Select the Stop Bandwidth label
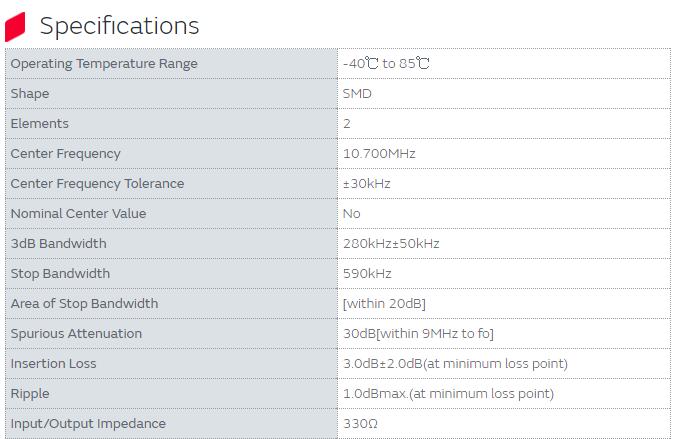 pos(60,274)
